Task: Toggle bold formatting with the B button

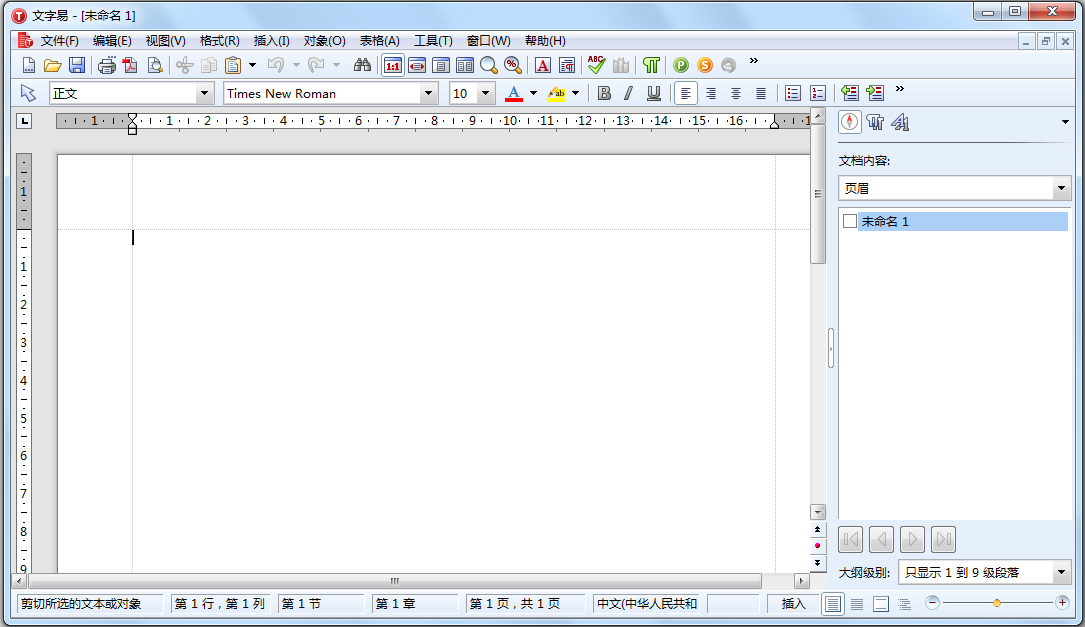Action: click(x=604, y=93)
